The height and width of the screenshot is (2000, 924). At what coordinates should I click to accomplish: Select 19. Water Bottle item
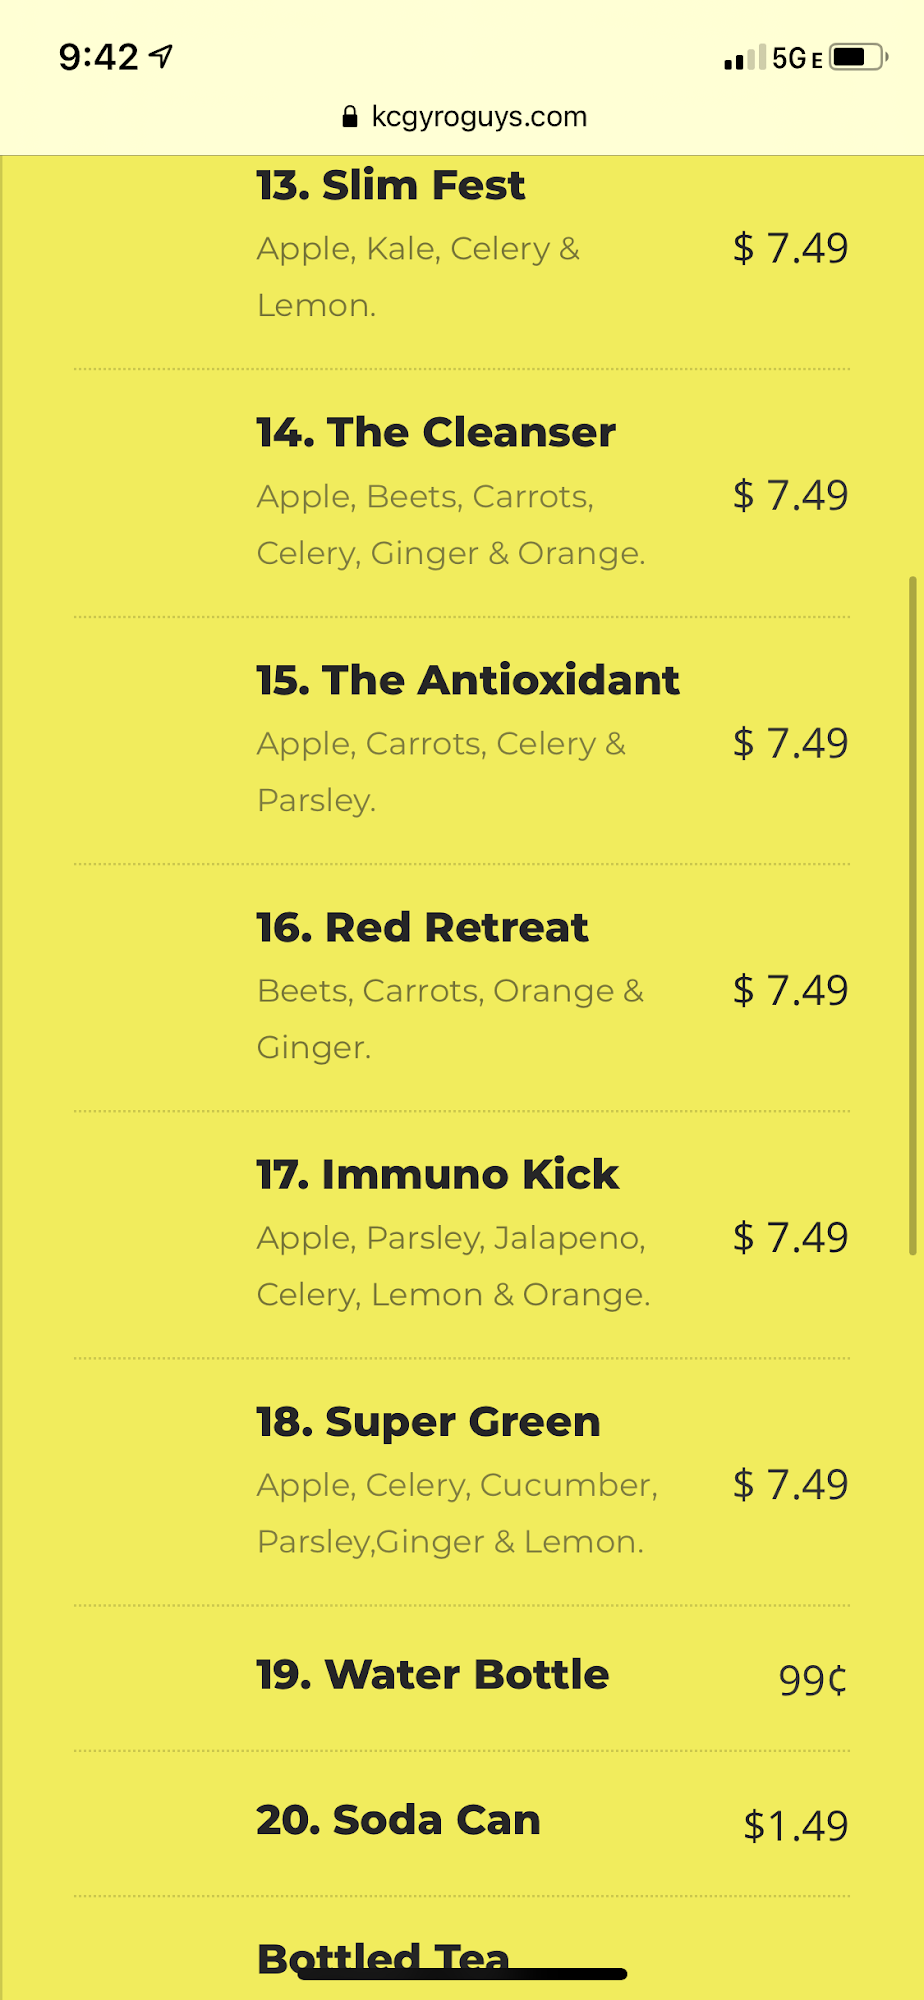(x=432, y=1674)
